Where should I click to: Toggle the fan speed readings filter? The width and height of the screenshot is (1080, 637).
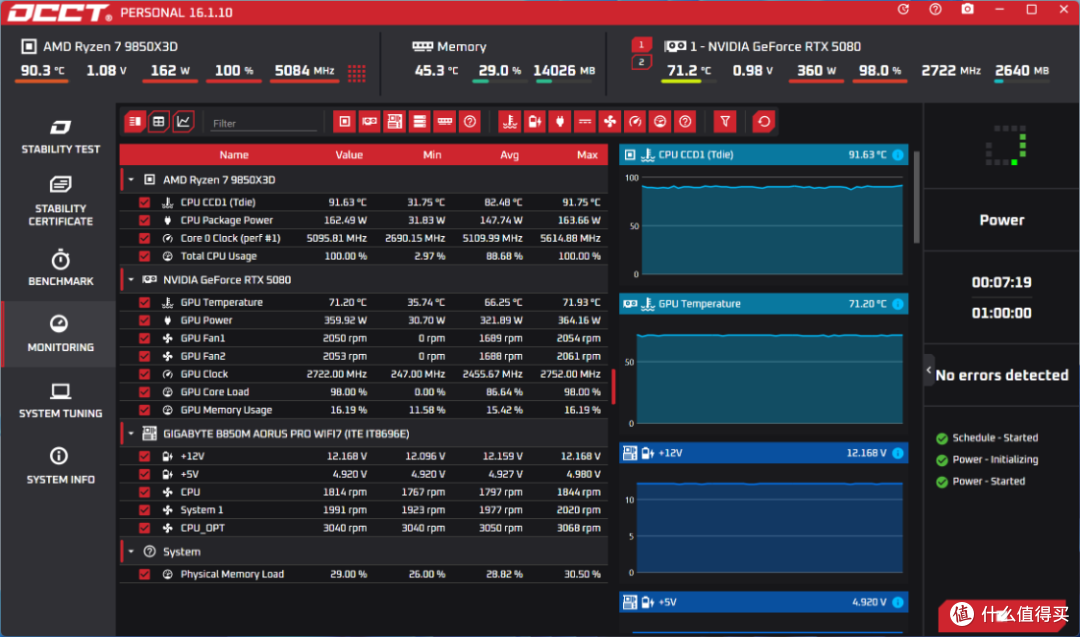coord(610,122)
